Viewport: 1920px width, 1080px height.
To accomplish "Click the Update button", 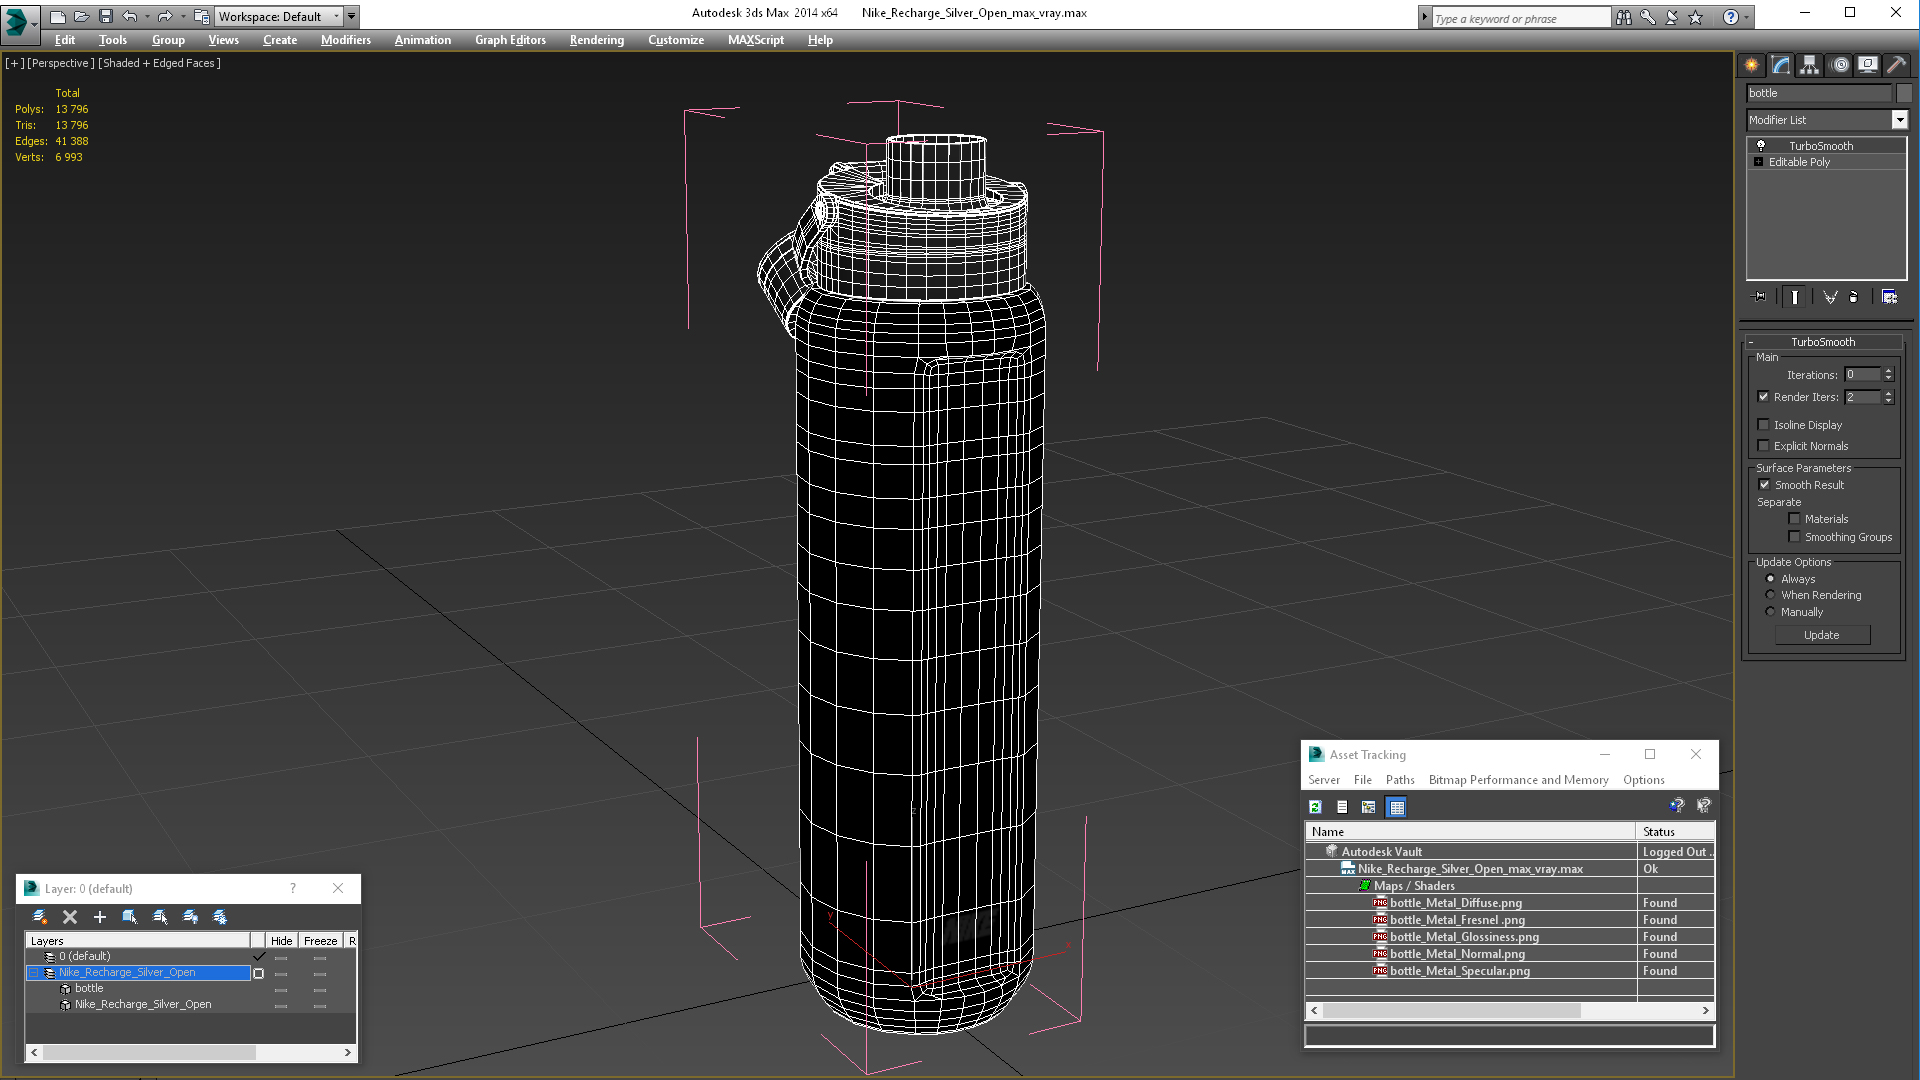I will (1821, 635).
